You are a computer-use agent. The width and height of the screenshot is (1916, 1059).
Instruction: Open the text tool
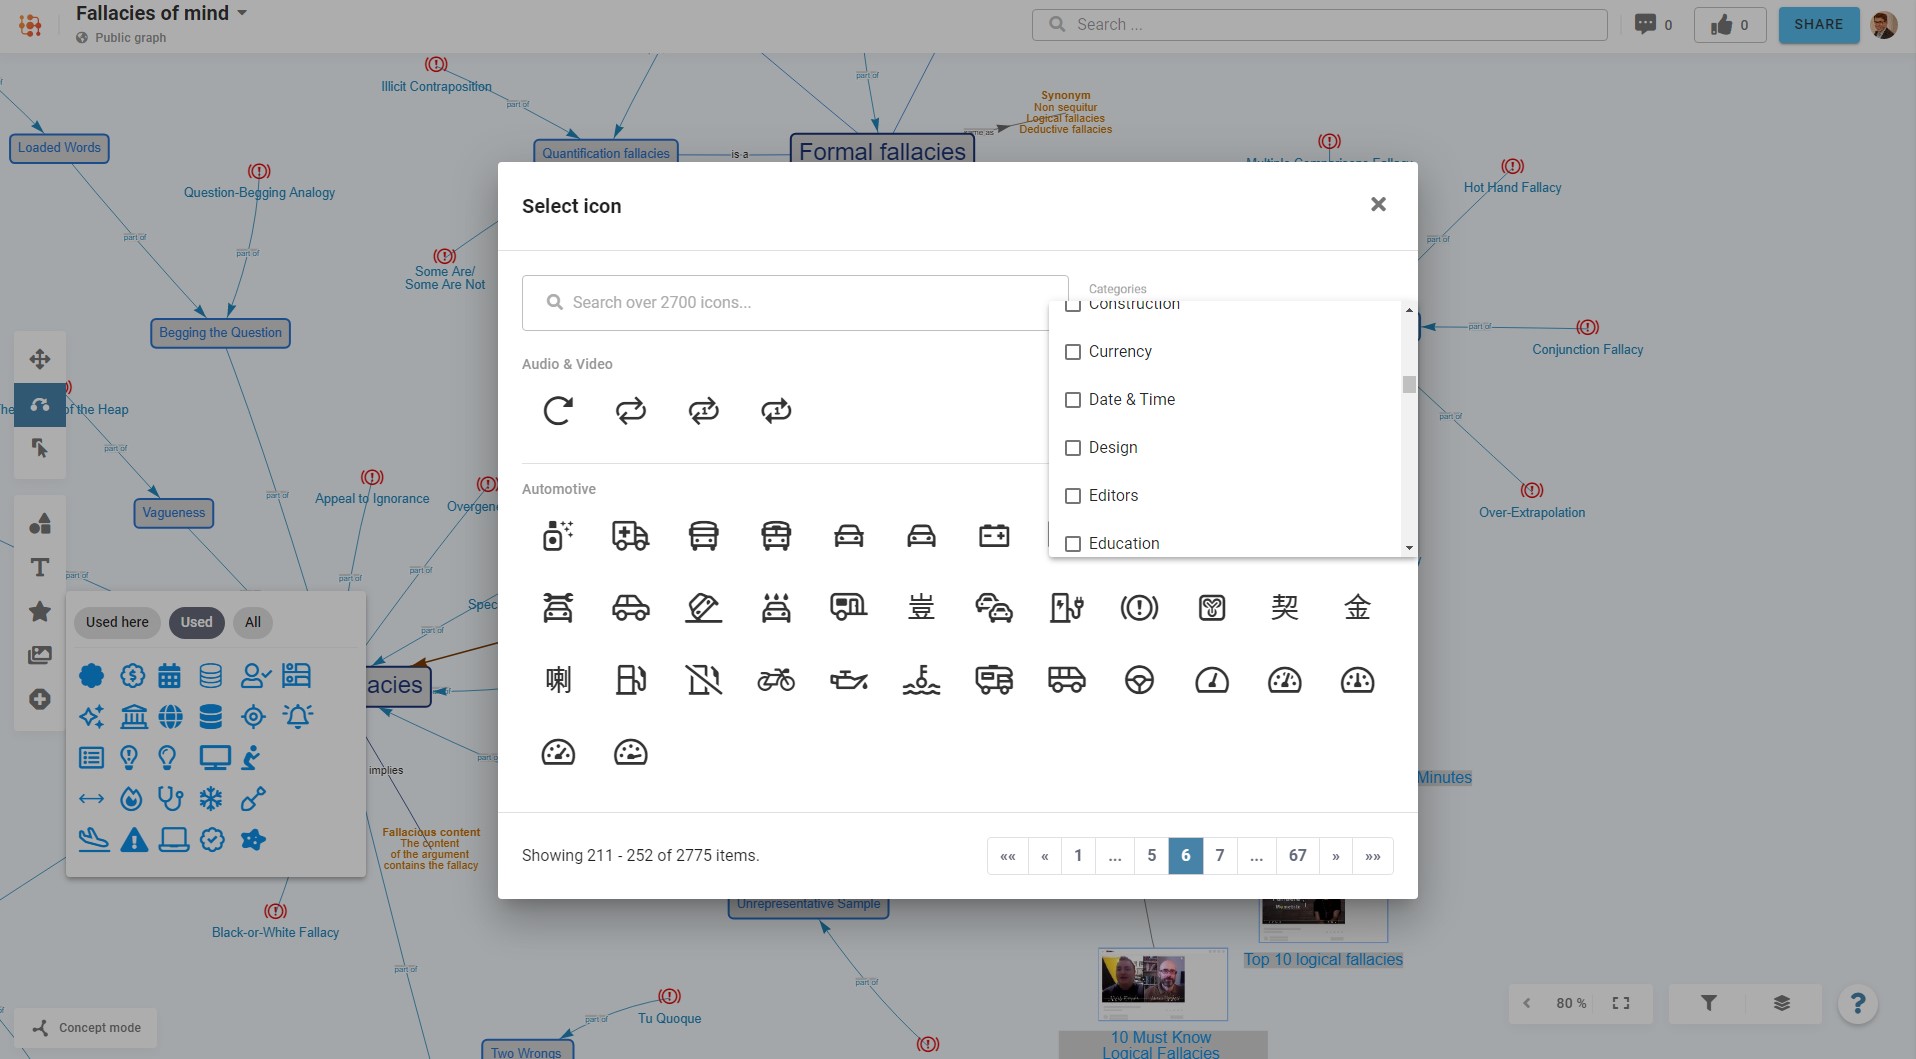(40, 567)
